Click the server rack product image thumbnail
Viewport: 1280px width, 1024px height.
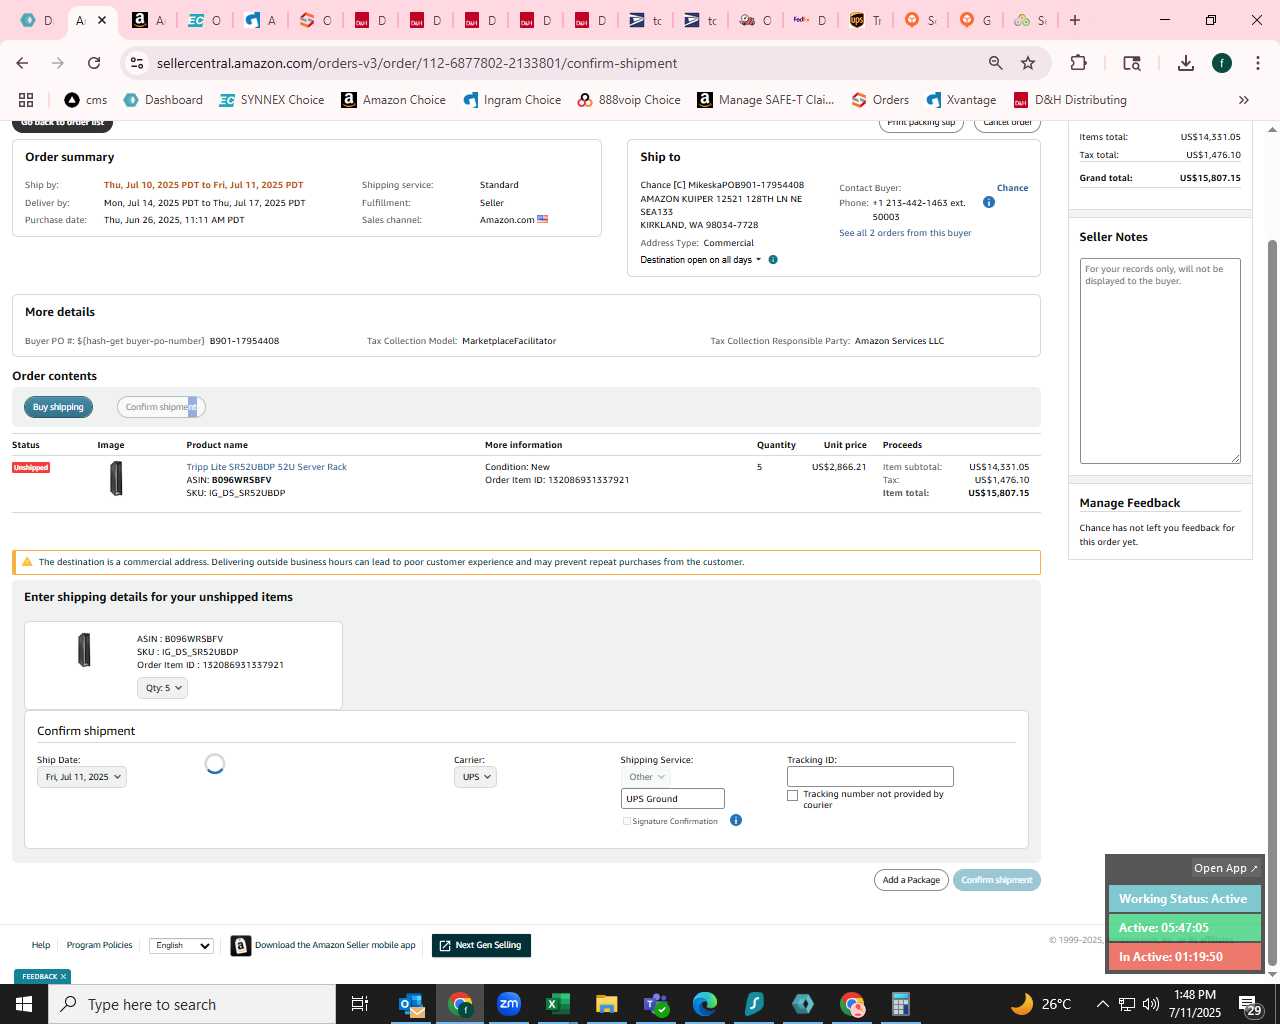(116, 479)
